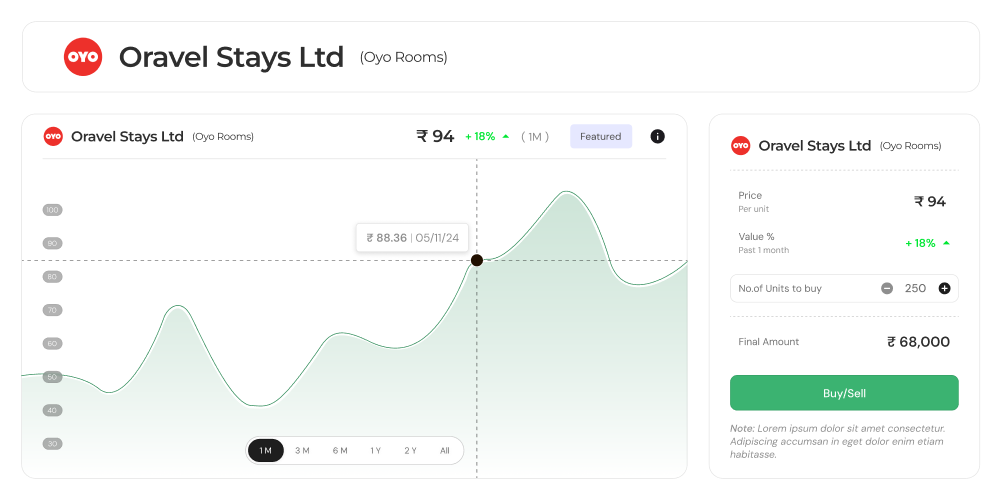Click the OYO logo in chart card

coord(53,136)
